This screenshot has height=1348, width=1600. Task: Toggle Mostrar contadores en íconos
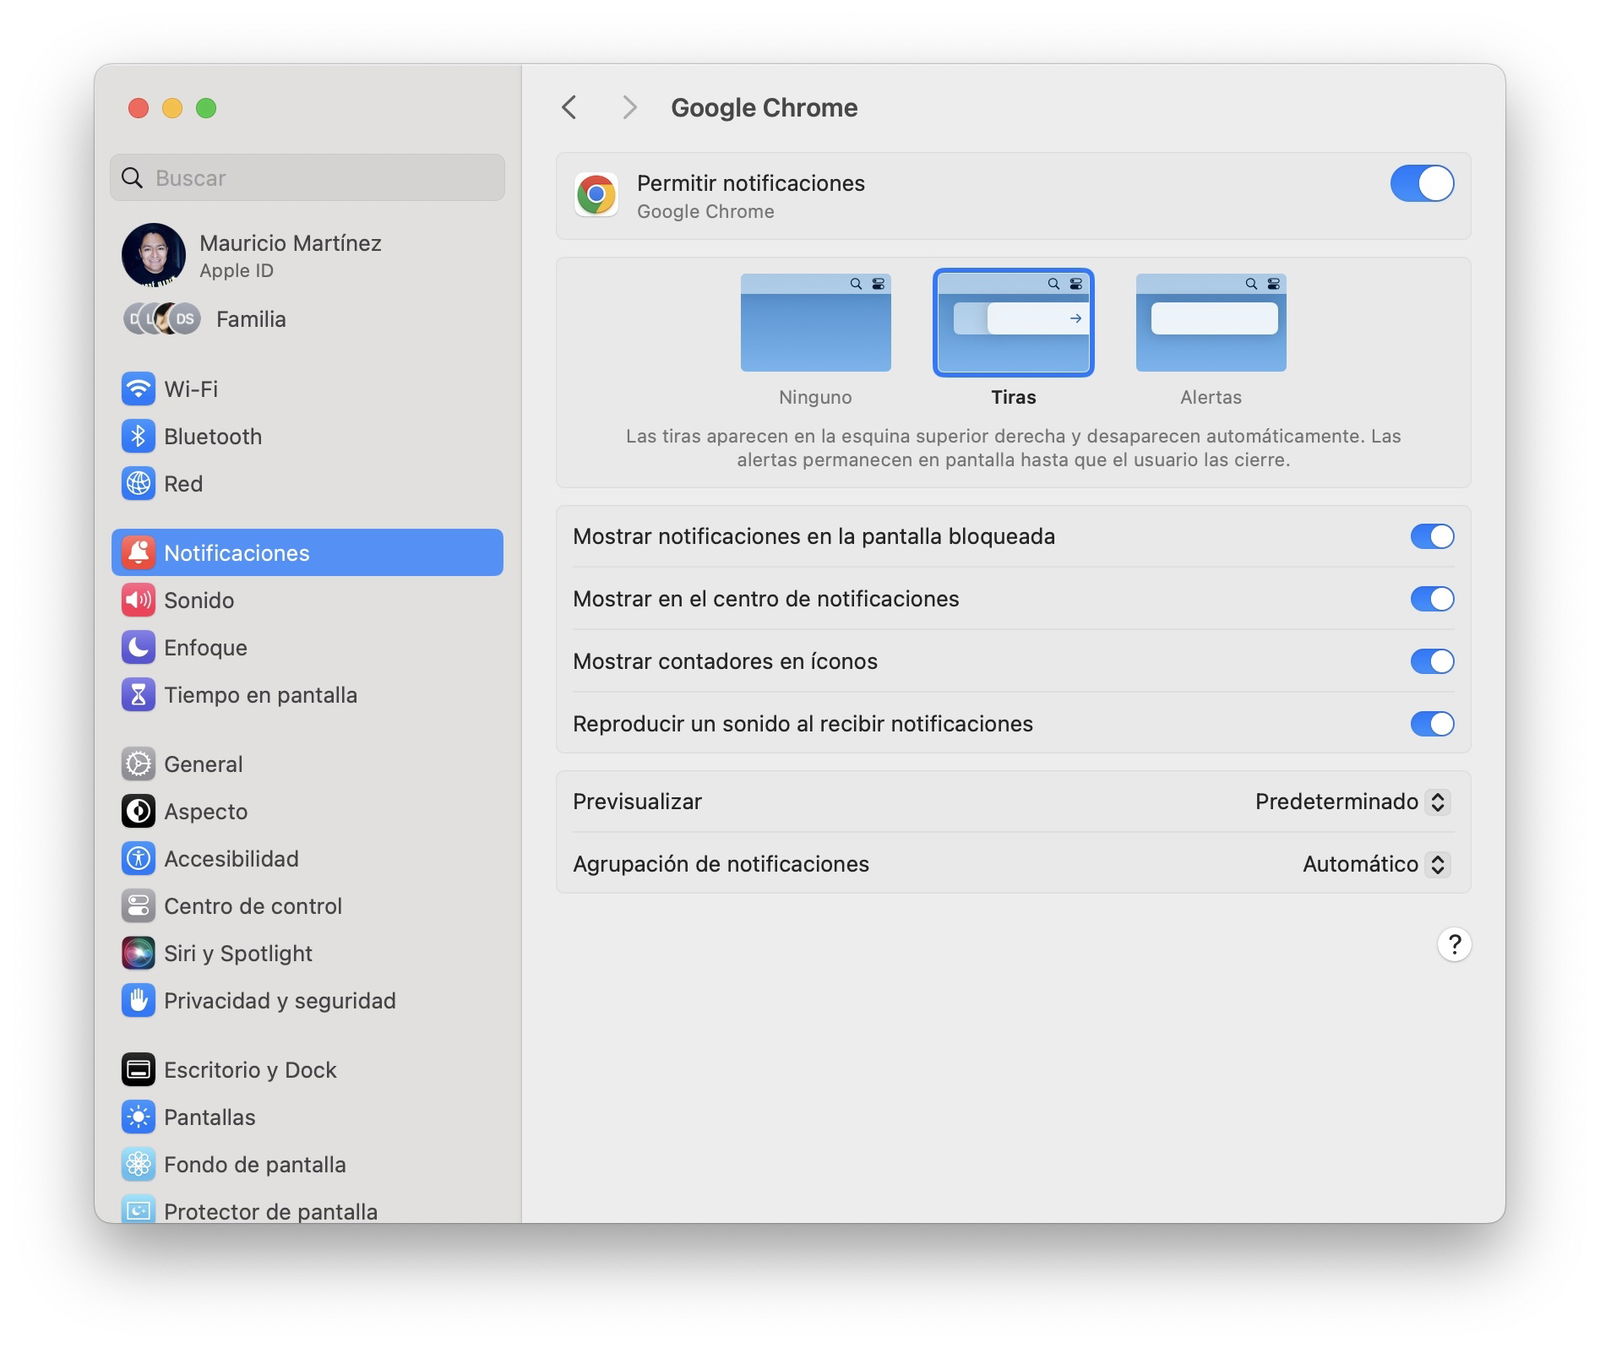coord(1432,661)
